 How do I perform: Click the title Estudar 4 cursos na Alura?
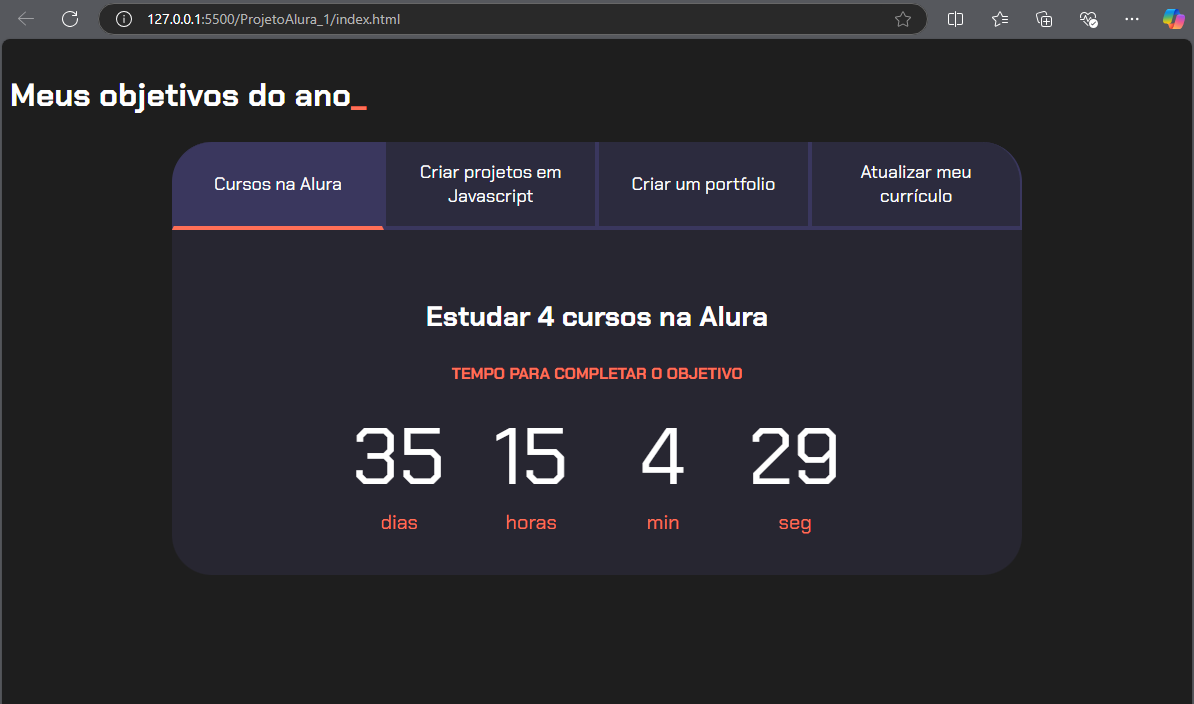click(x=596, y=316)
